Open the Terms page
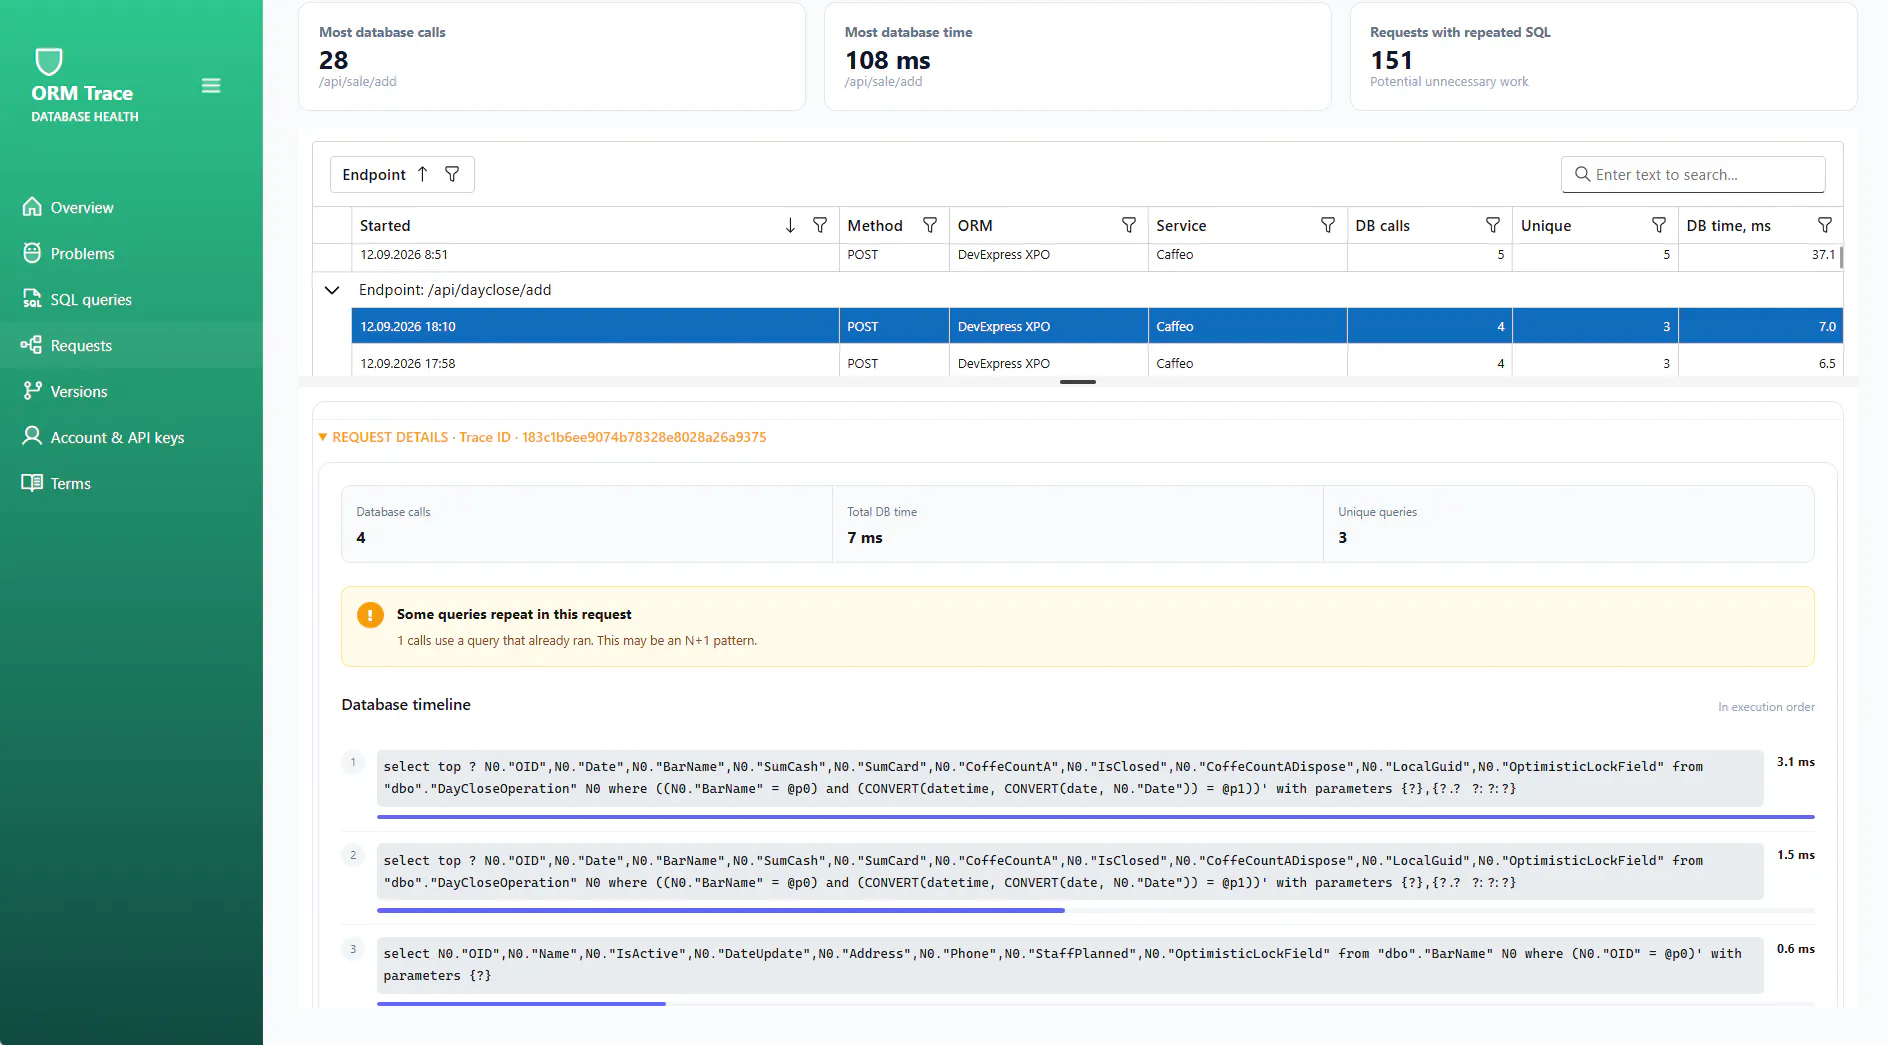This screenshot has width=1888, height=1045. (131, 483)
